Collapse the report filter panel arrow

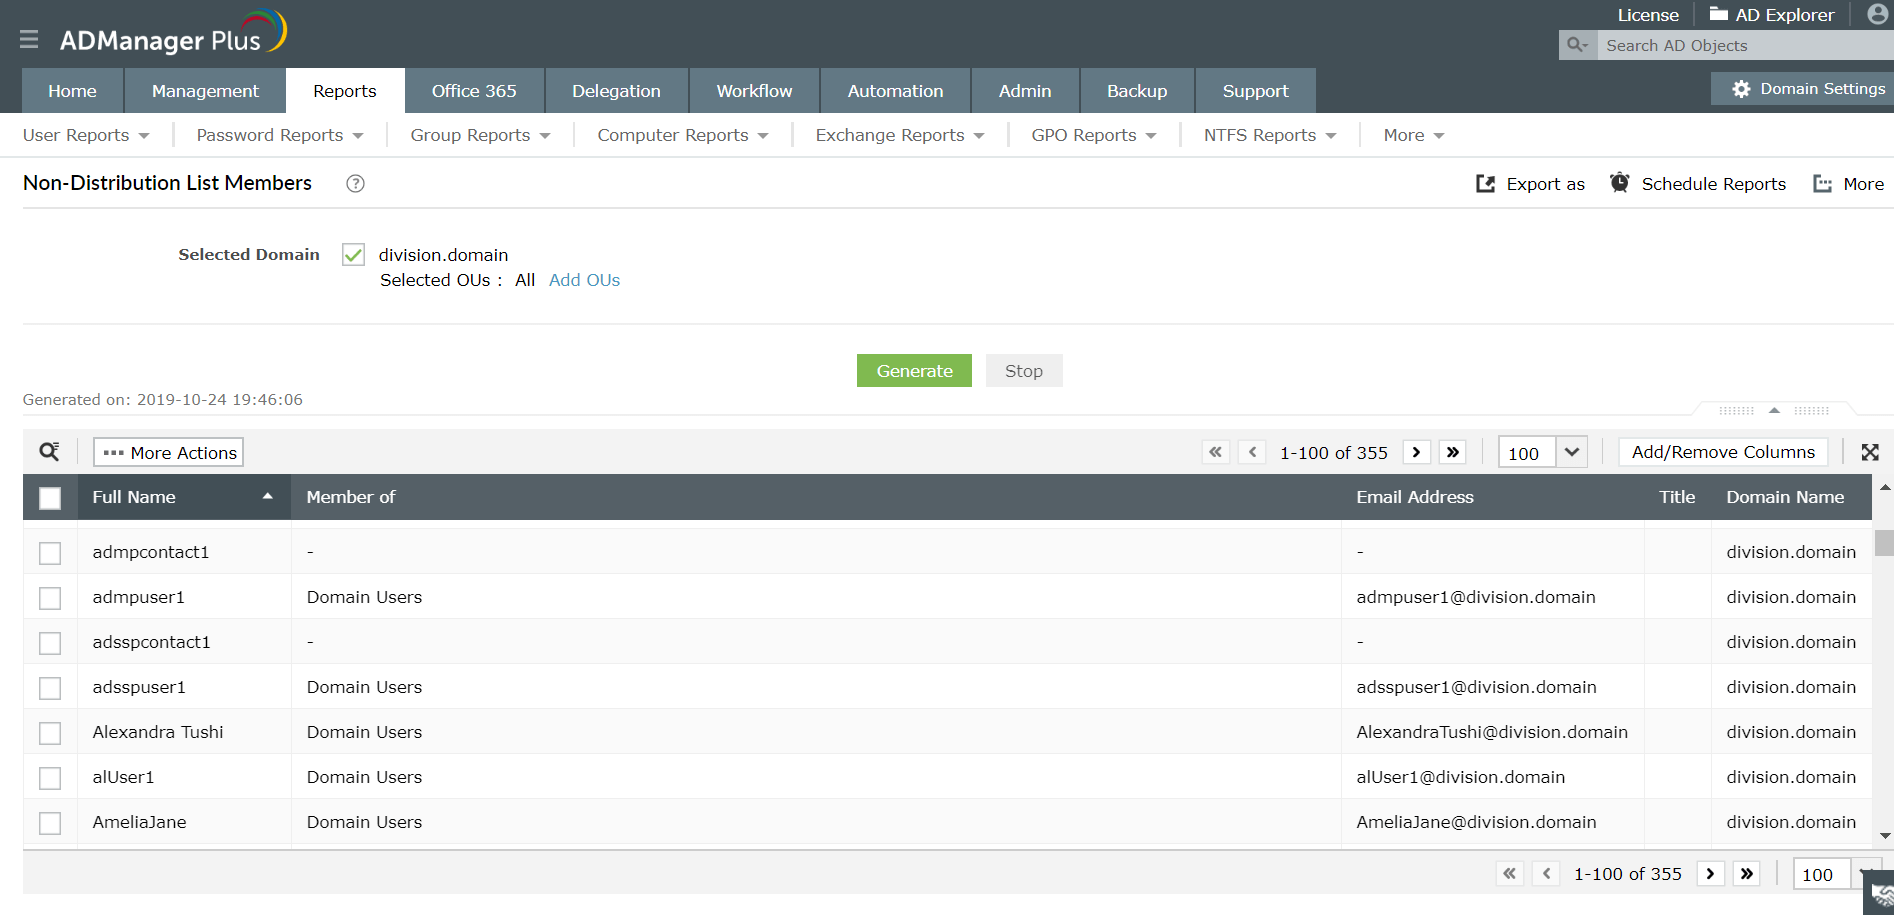pyautogui.click(x=1774, y=410)
